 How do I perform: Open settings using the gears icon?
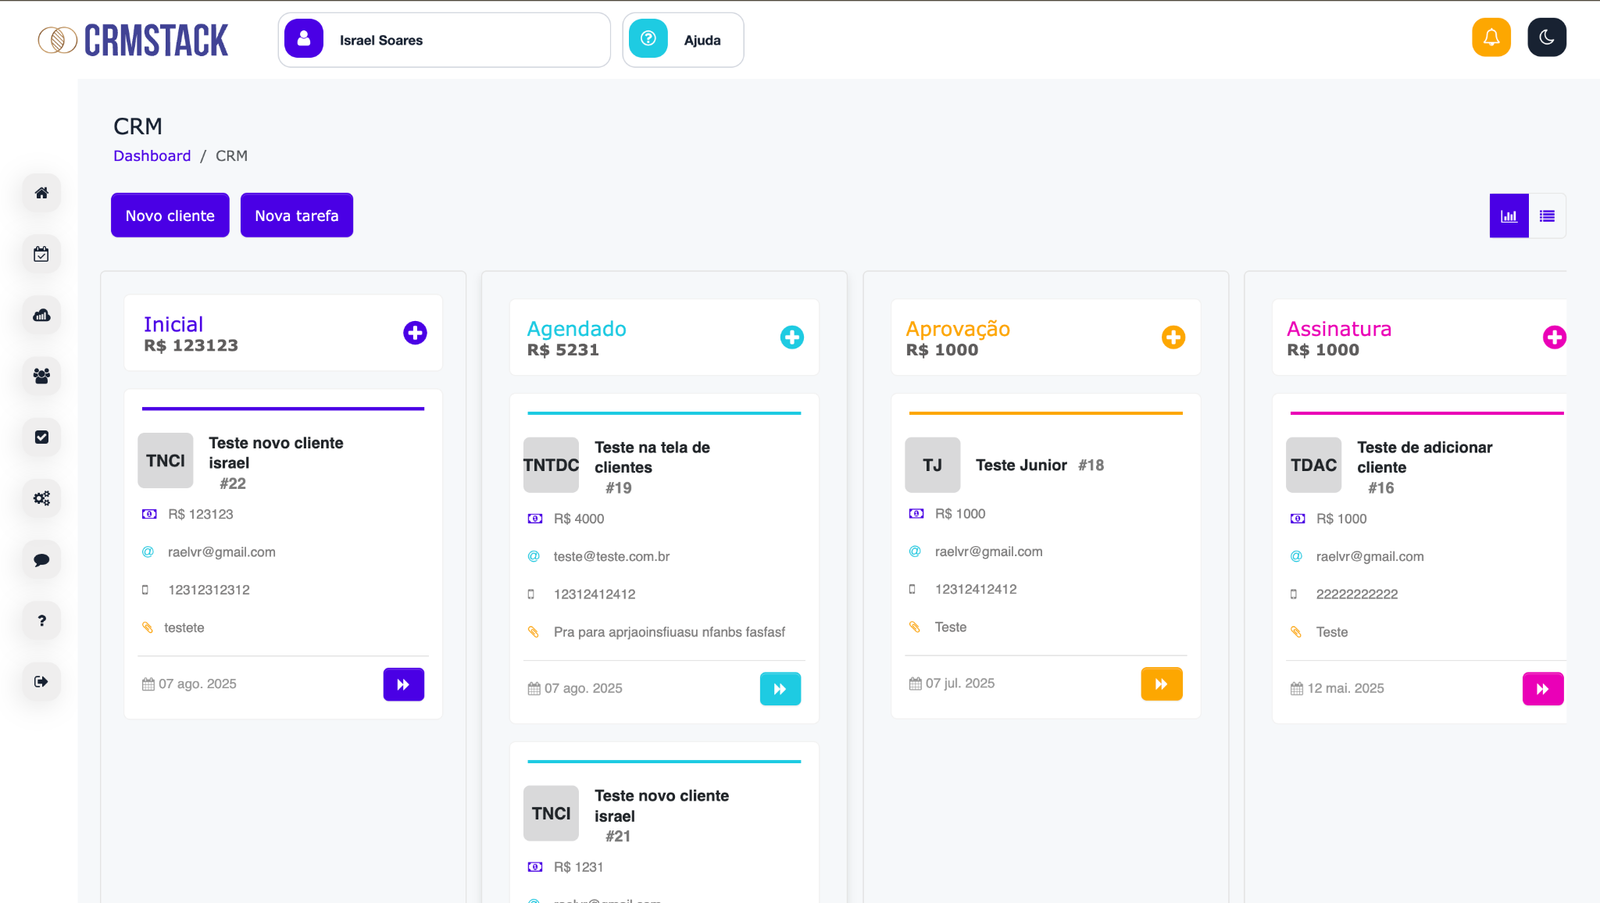click(x=40, y=498)
